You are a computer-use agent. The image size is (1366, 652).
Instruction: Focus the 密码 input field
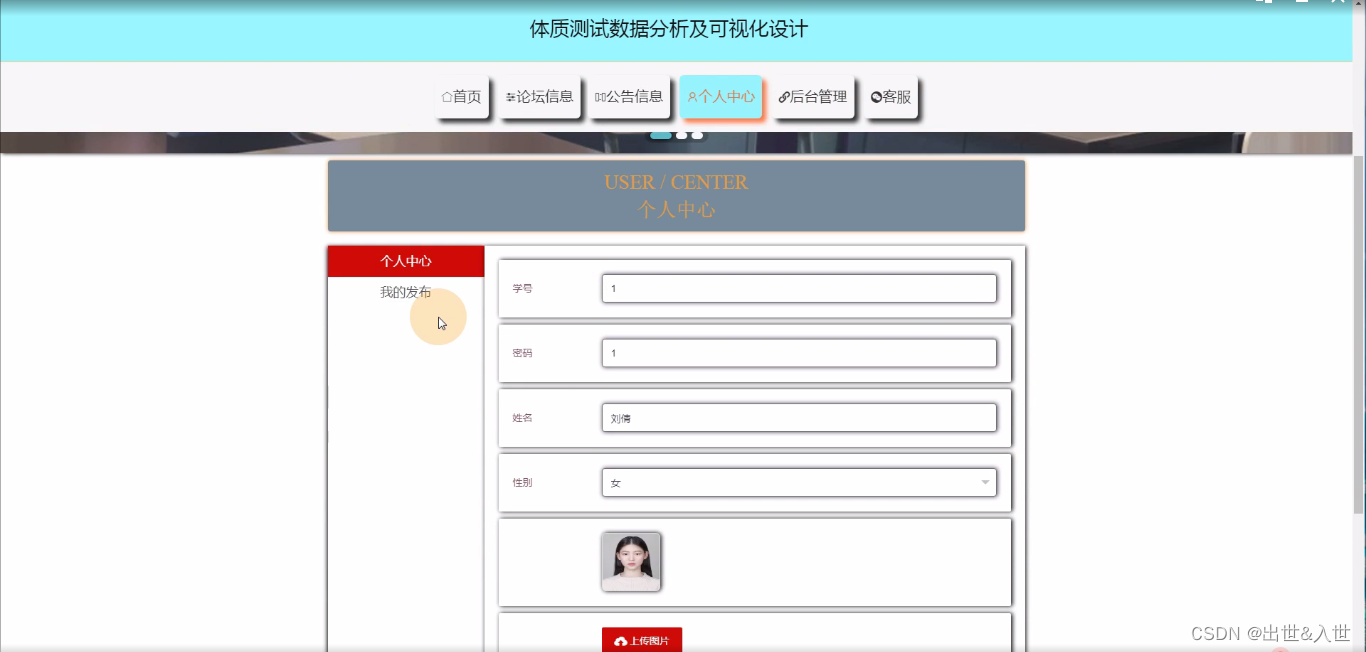pos(799,353)
